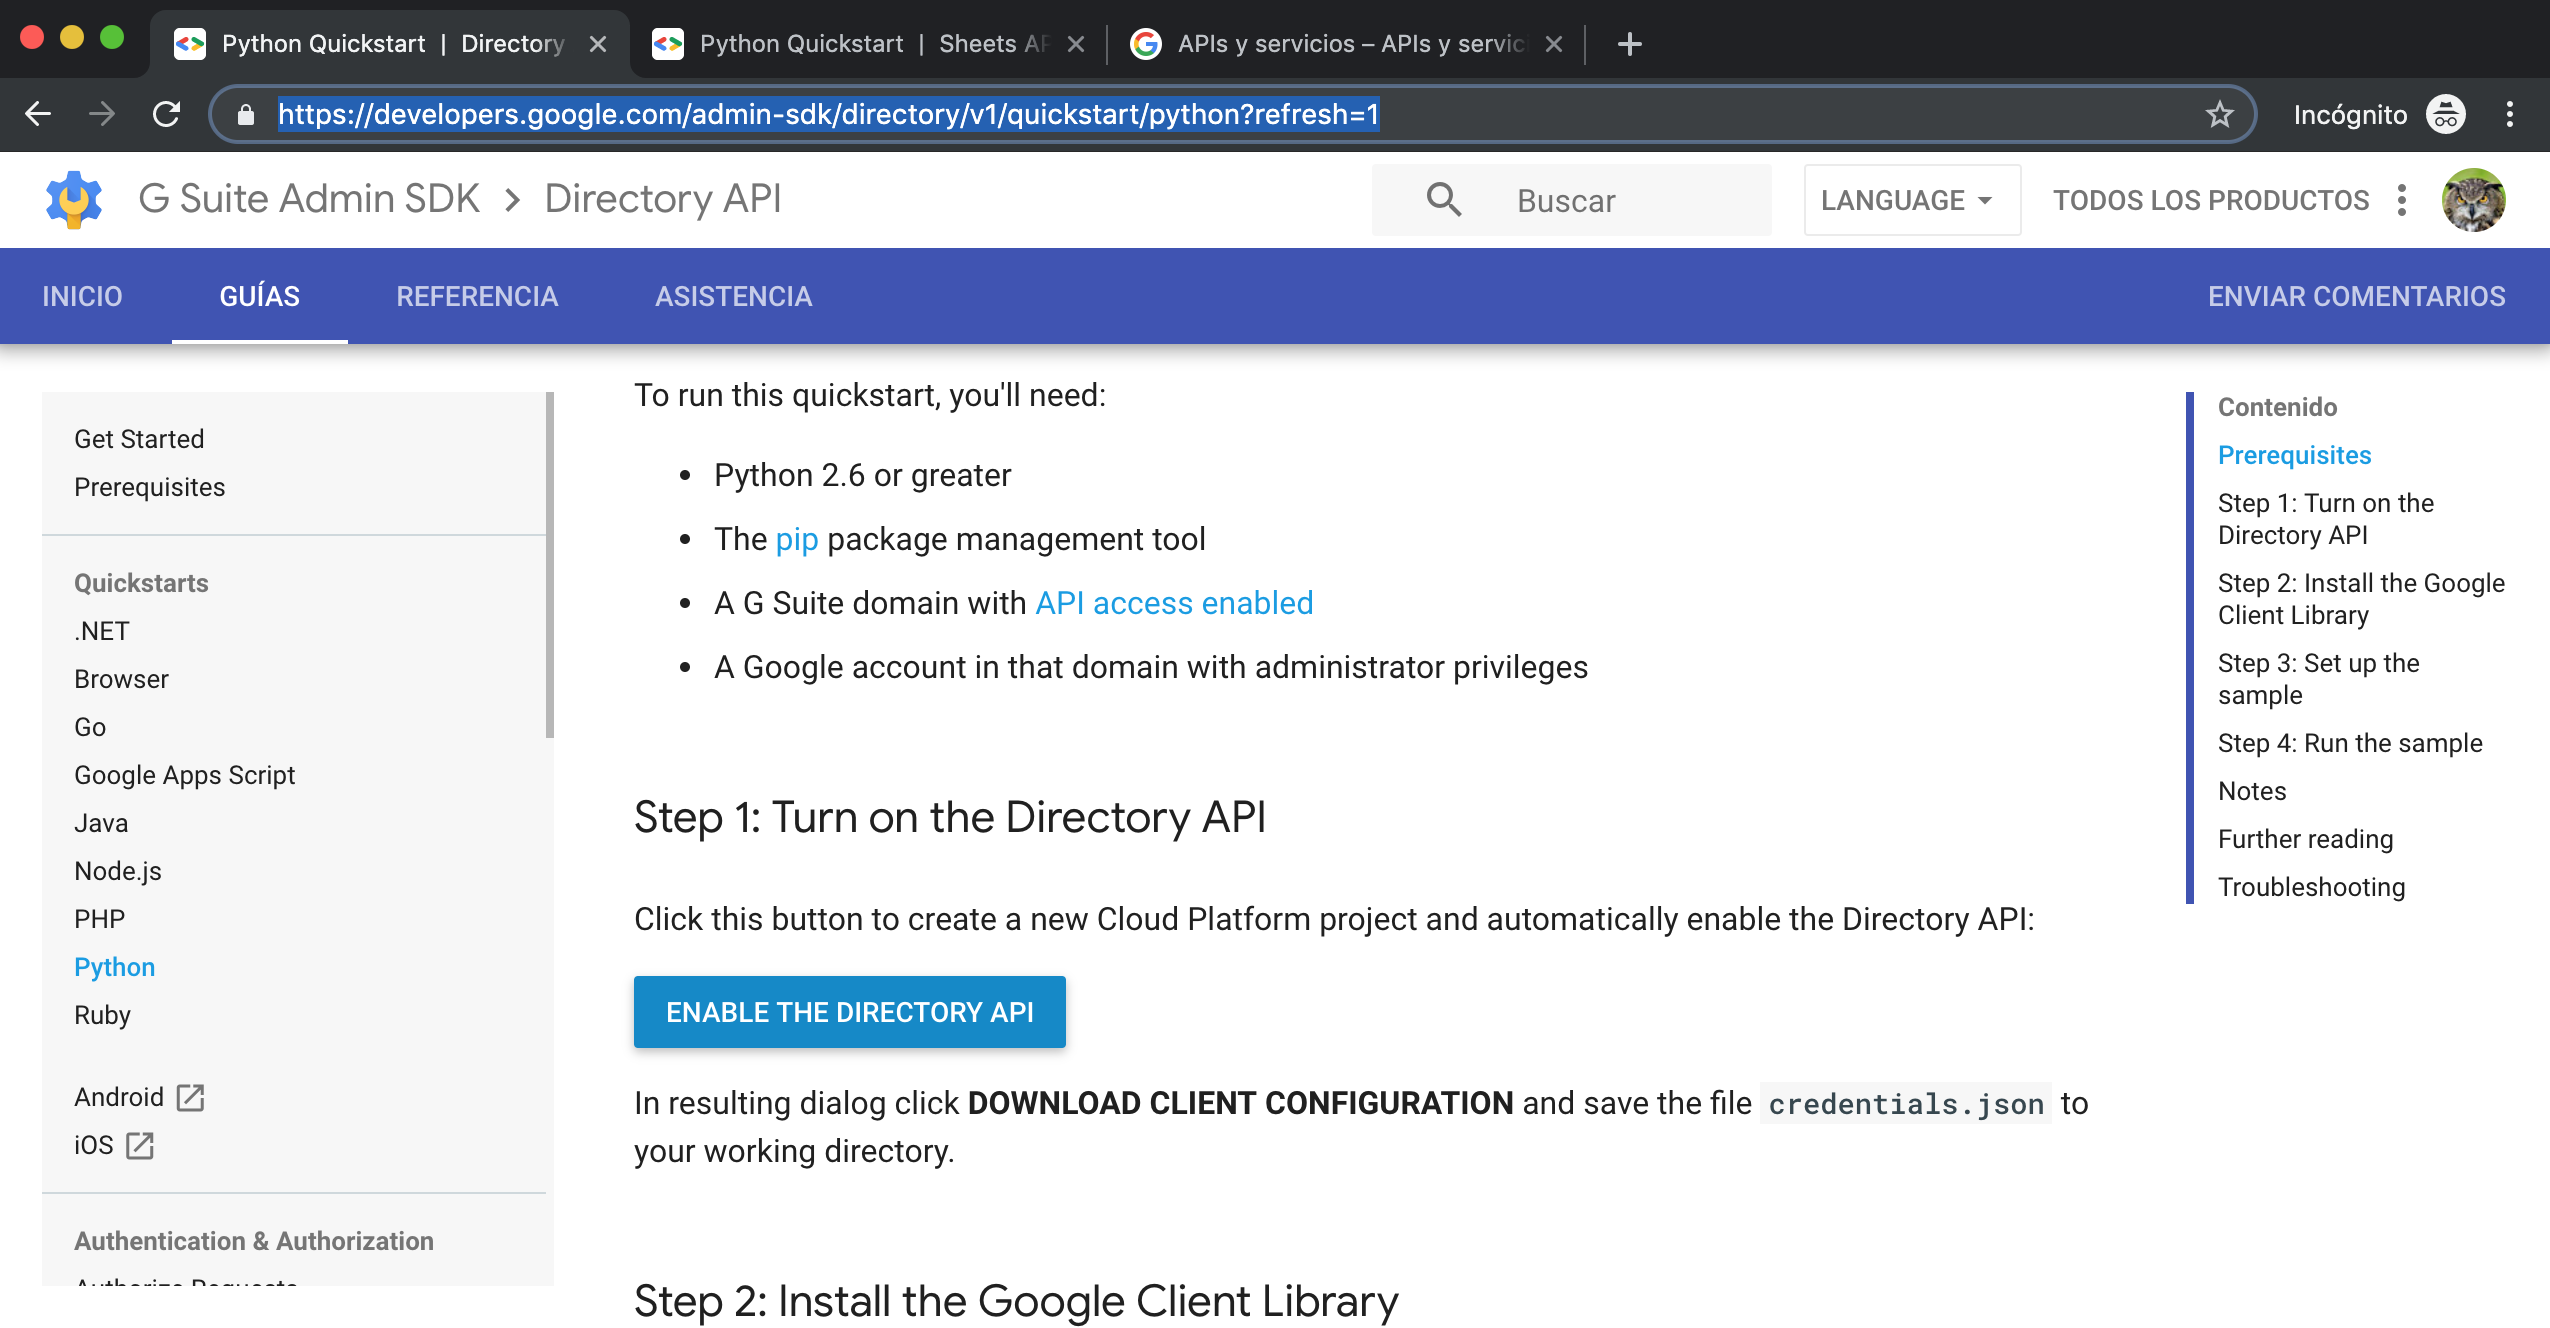The width and height of the screenshot is (2550, 1328).
Task: Click the left sidebar scrollbar
Action: pos(549,565)
